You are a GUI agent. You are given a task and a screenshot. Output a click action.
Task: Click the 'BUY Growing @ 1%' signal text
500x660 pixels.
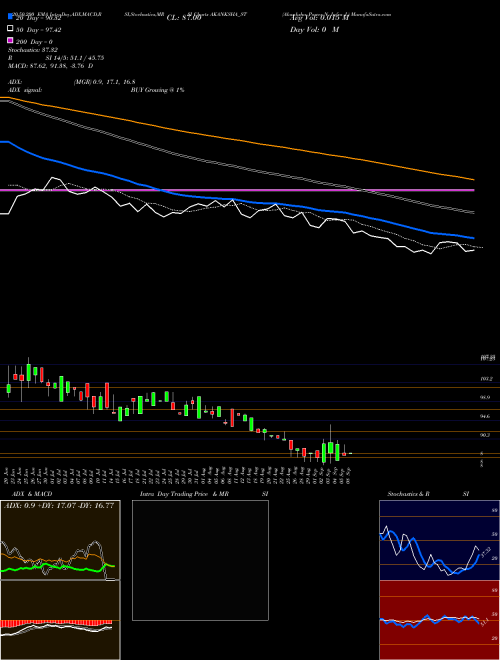coord(157,90)
